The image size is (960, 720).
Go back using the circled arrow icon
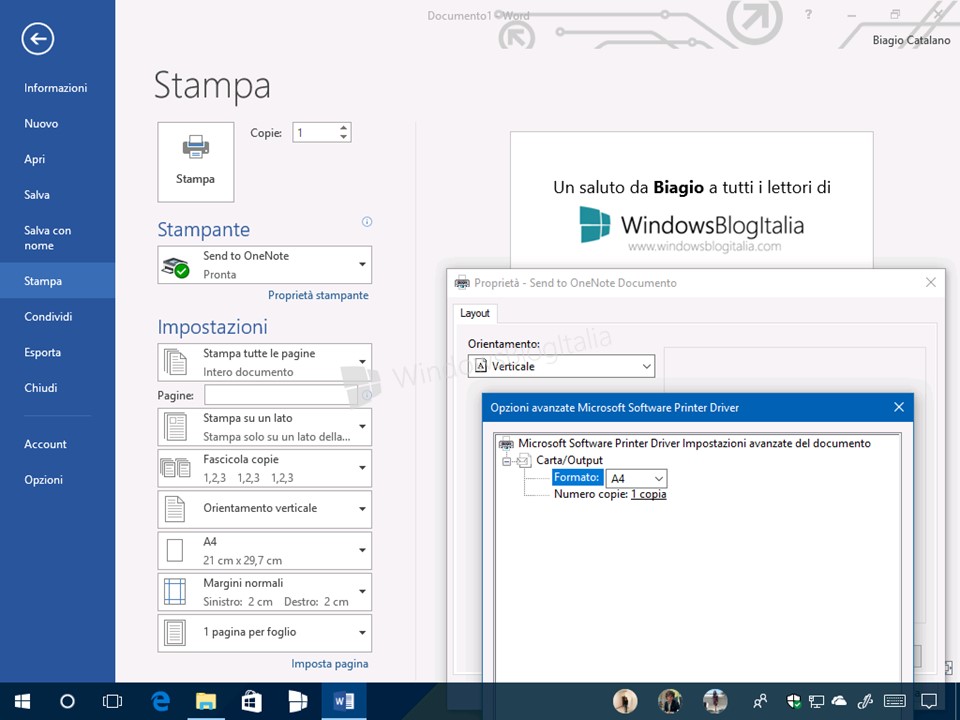coord(38,39)
